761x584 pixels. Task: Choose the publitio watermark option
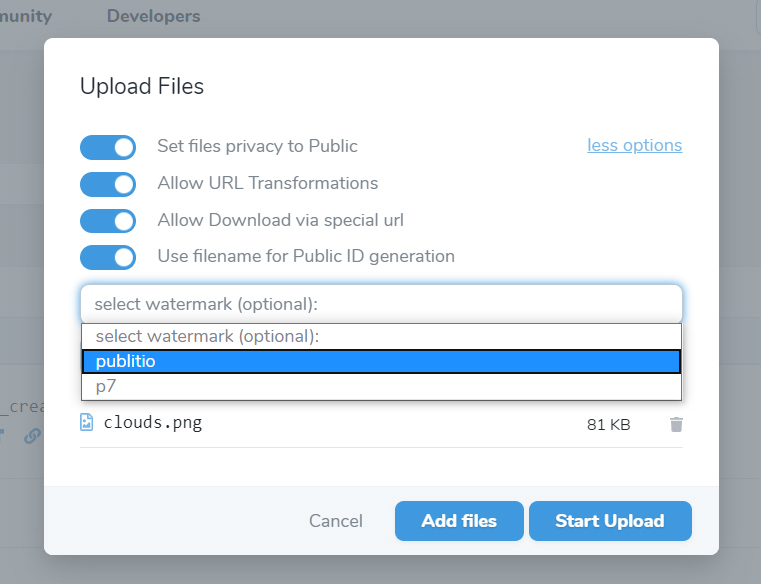tap(381, 361)
